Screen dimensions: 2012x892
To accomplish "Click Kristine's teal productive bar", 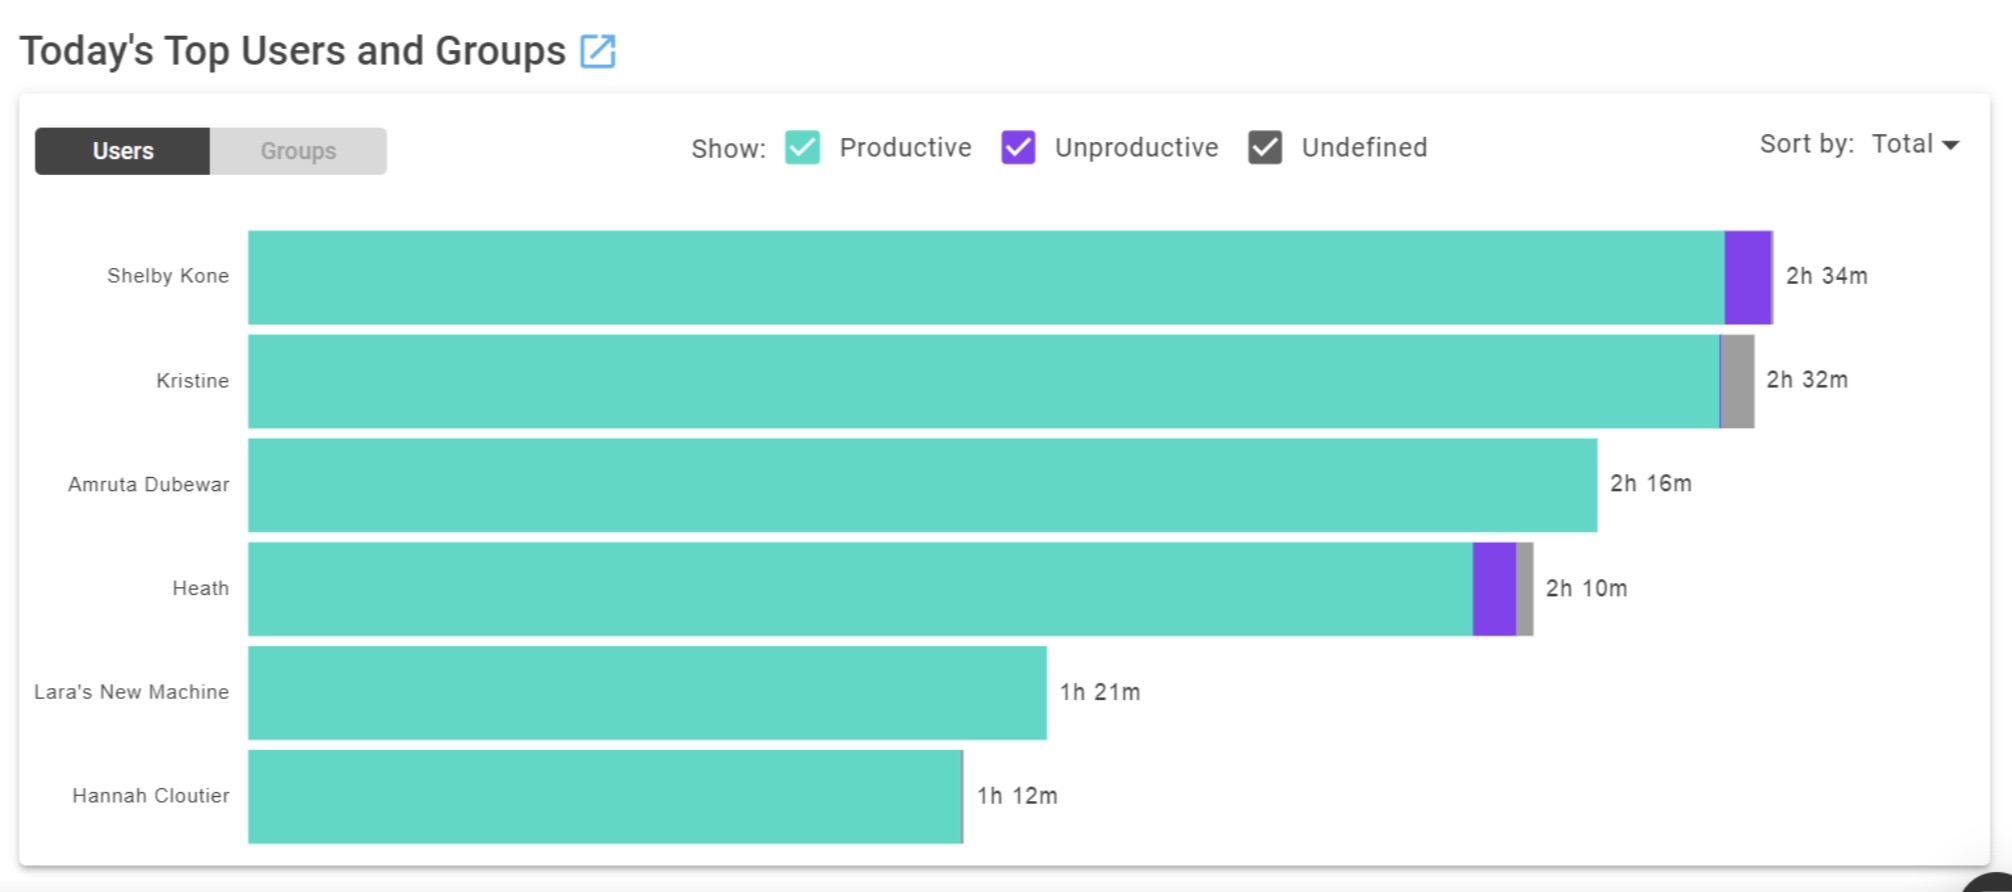I will pyautogui.click(x=984, y=381).
